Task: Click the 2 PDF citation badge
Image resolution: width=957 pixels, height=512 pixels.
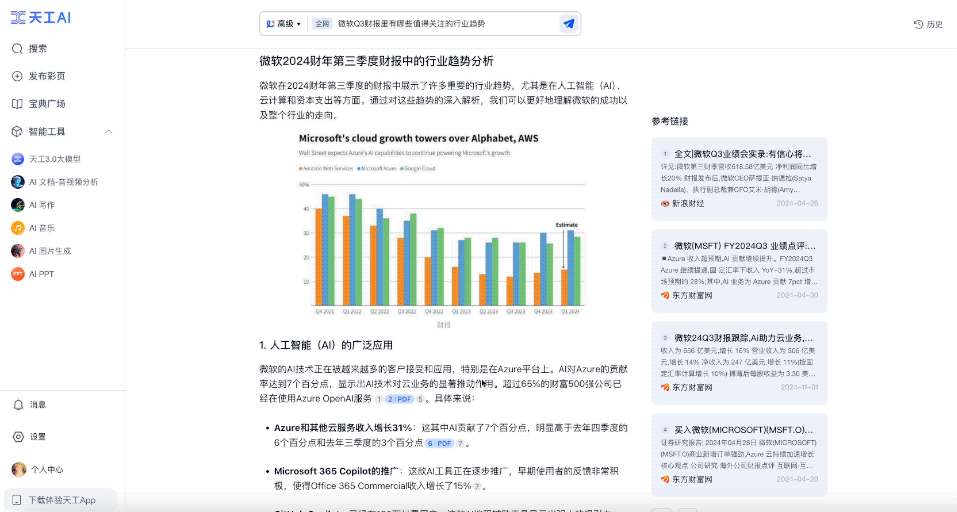Action: point(399,399)
